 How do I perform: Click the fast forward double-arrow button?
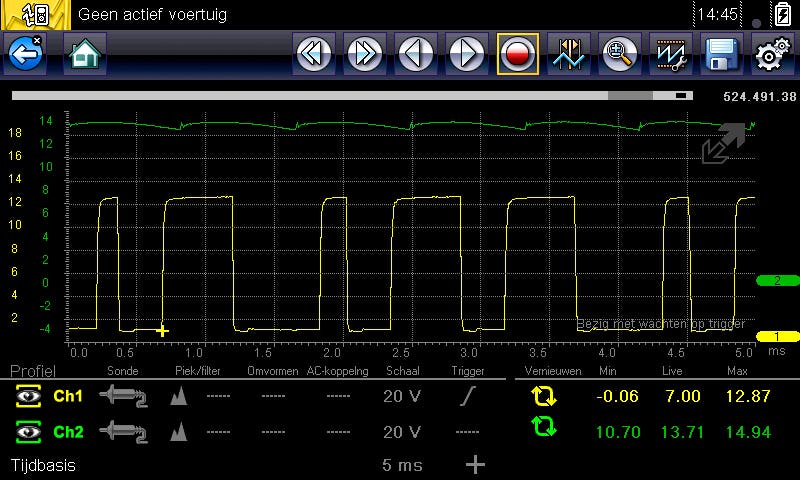click(365, 55)
